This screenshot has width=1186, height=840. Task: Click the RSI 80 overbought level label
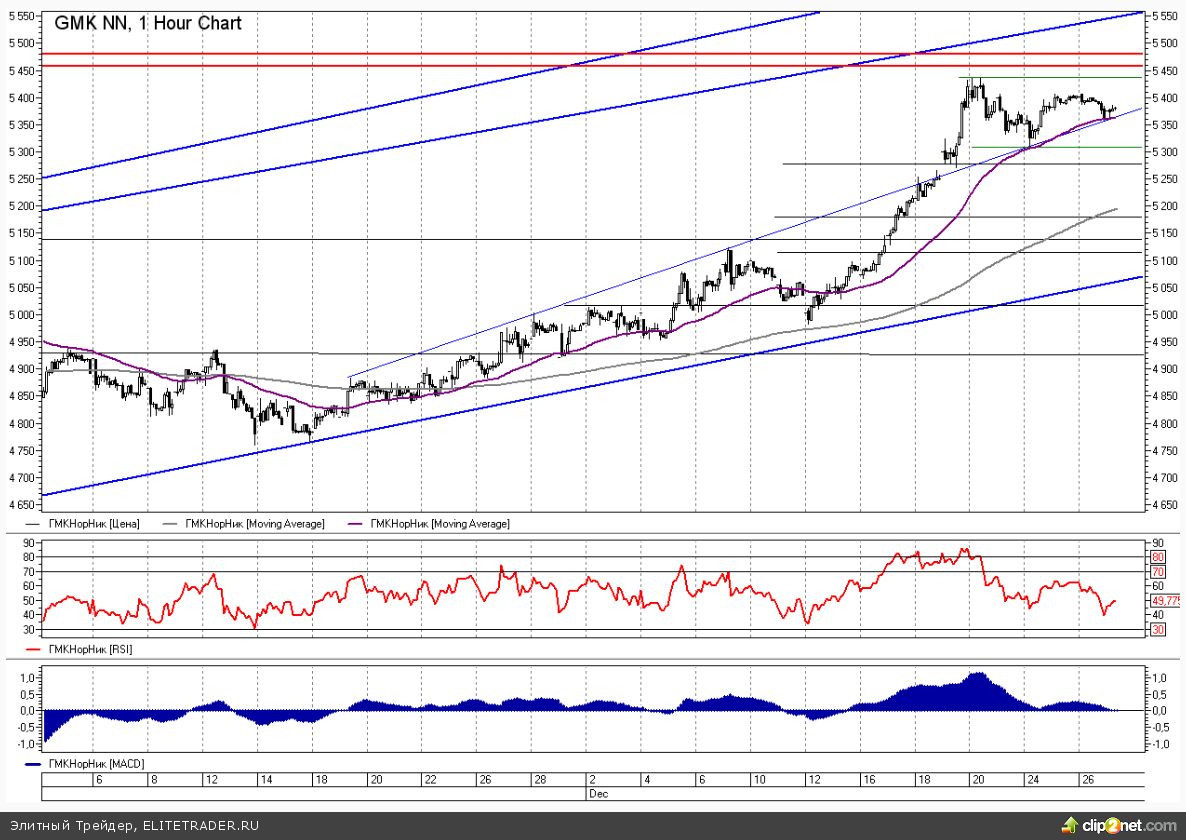1159,557
